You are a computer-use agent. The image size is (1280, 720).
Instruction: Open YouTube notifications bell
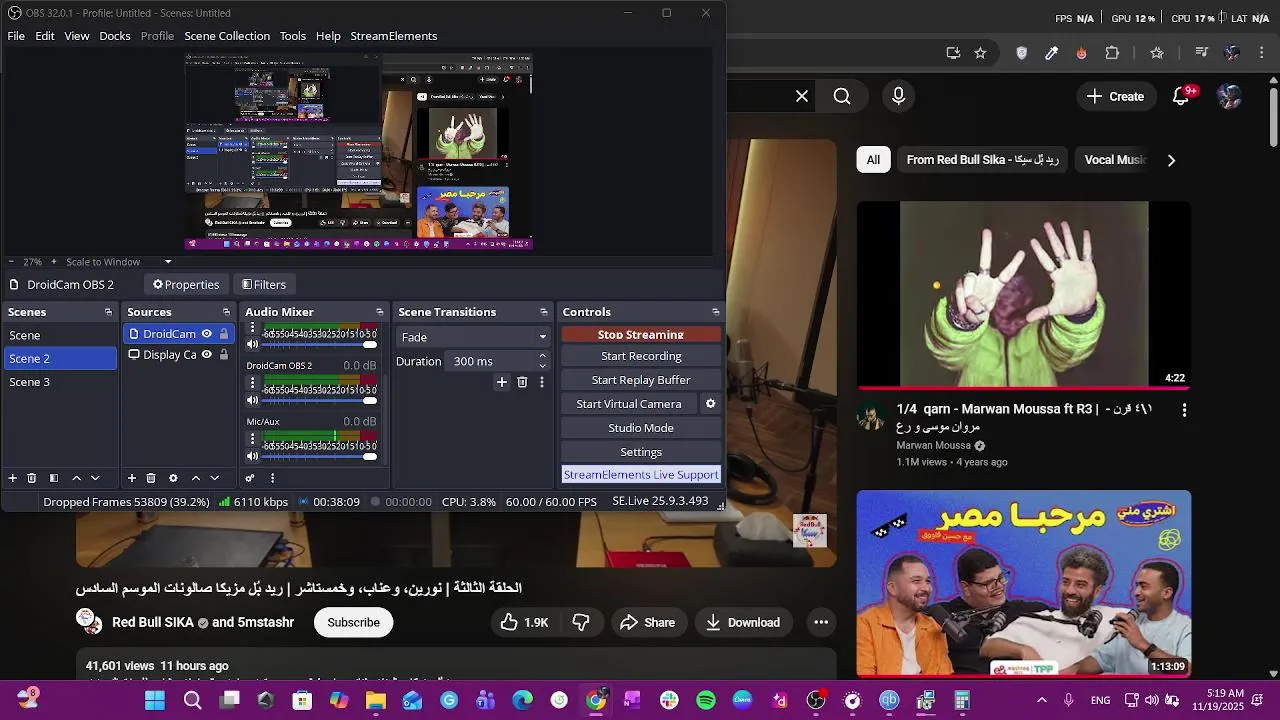coord(1181,96)
